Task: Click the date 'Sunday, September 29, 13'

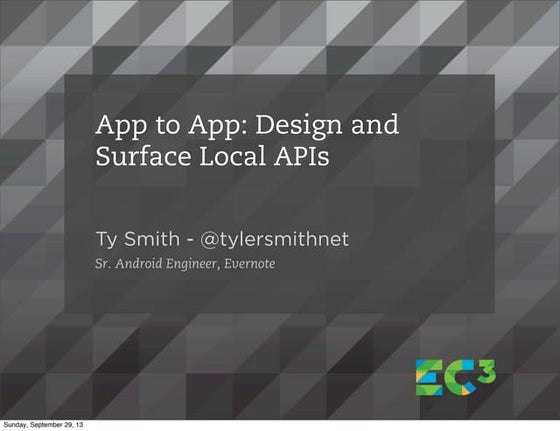Action: tap(43, 425)
